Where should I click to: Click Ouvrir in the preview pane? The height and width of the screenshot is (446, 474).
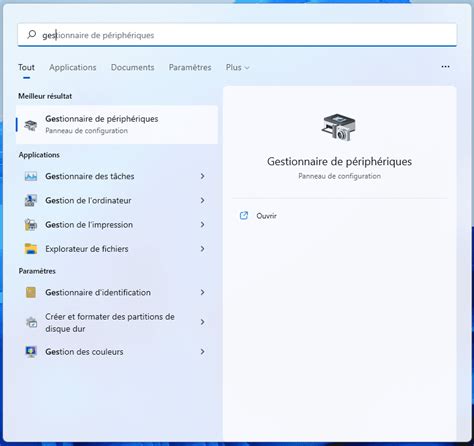point(266,216)
